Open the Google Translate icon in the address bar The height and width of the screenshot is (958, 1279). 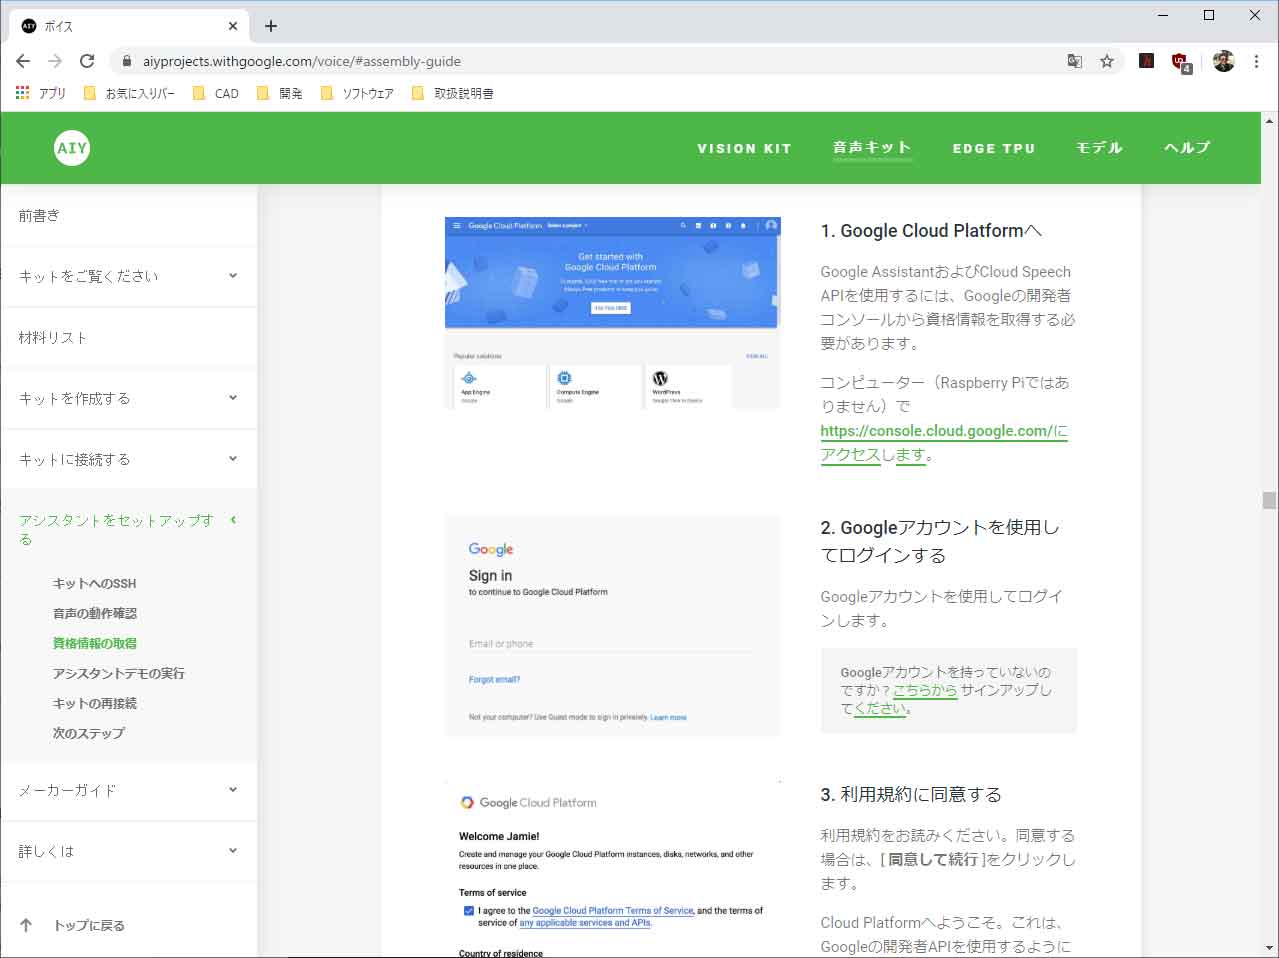[x=1075, y=61]
